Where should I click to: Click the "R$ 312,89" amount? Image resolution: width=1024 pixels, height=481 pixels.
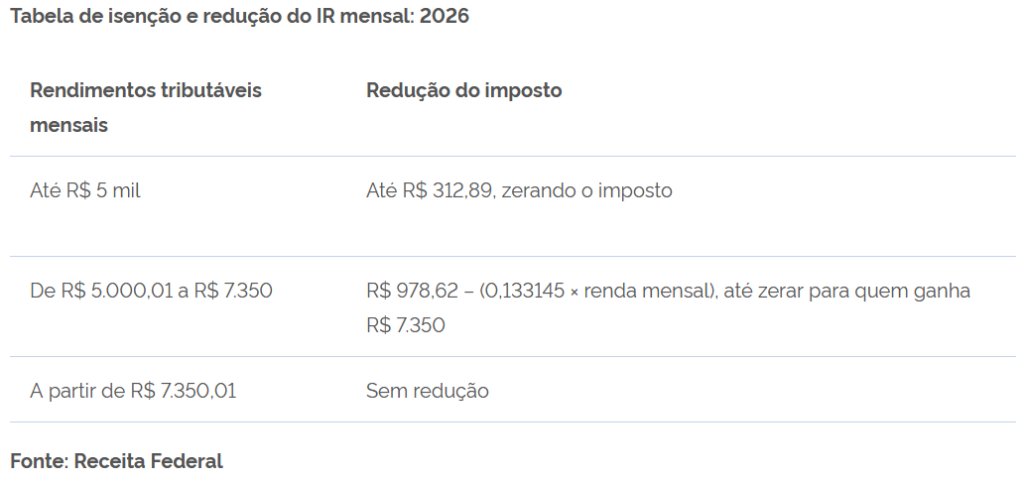[x=448, y=190]
